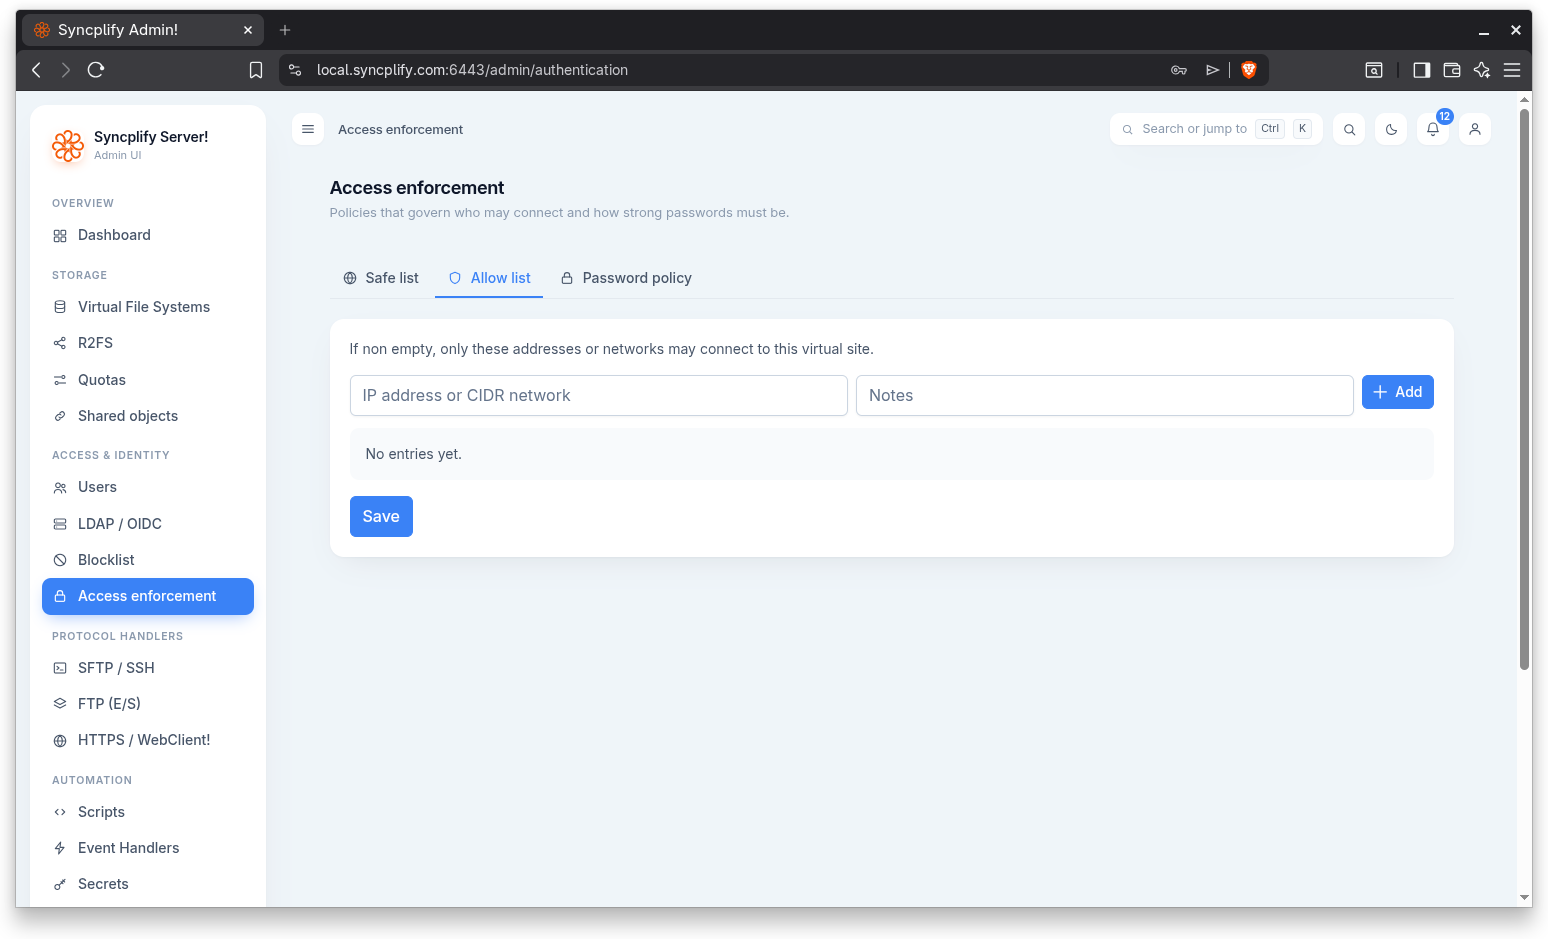Open FTP (E/S) protocol handler
This screenshot has height=939, width=1548.
[148, 704]
